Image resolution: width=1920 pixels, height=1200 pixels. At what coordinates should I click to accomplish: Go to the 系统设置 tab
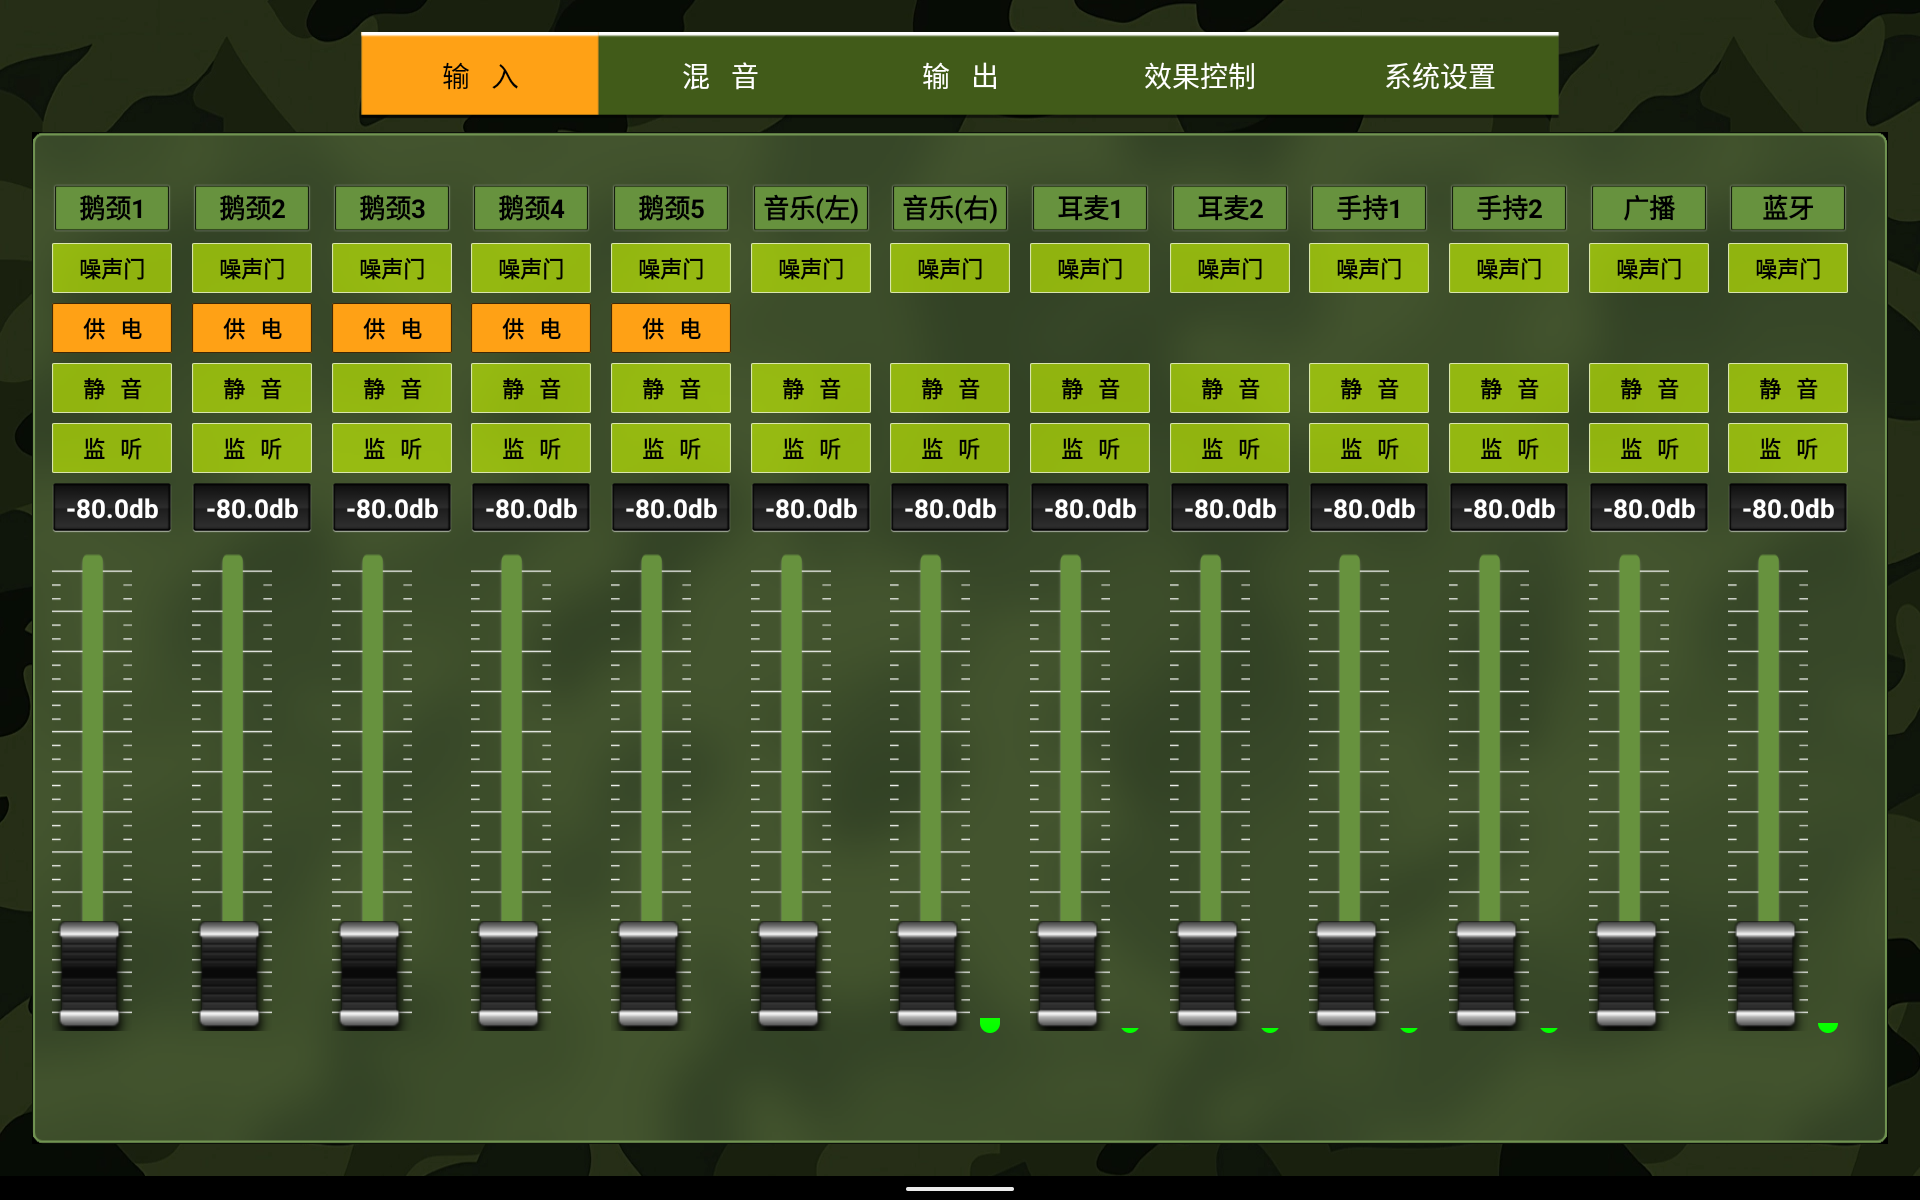click(x=1439, y=76)
